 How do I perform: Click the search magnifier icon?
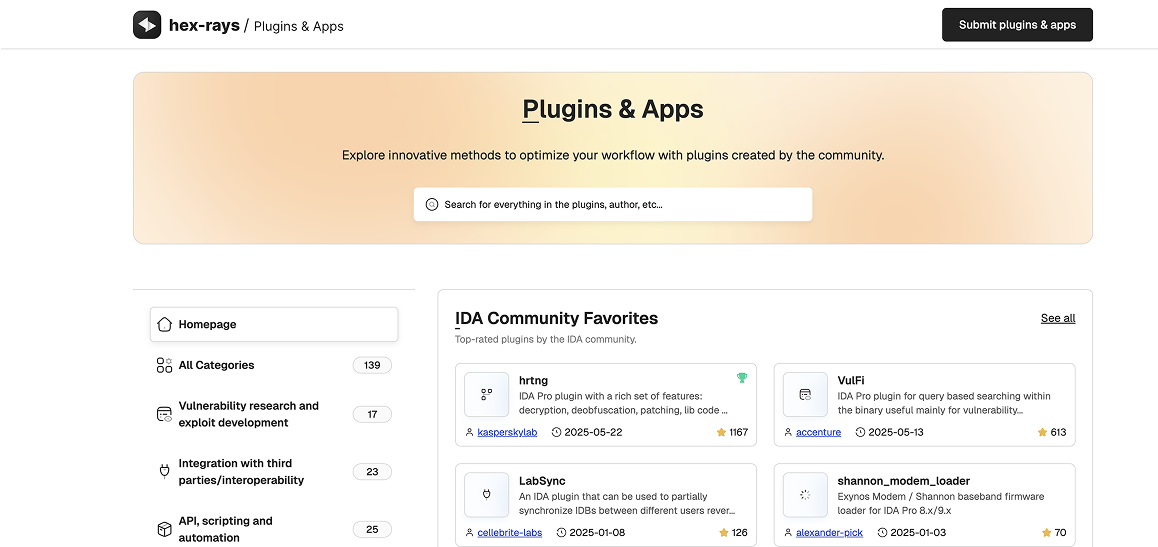432,204
